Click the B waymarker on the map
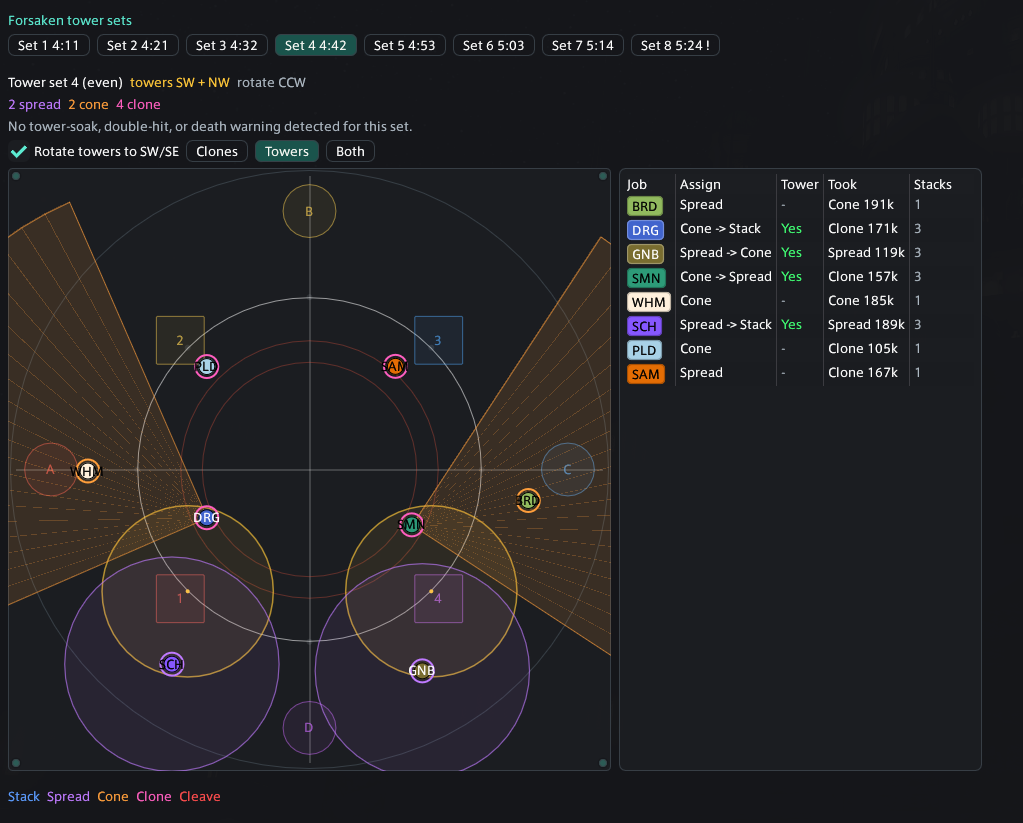Image resolution: width=1023 pixels, height=823 pixels. click(x=309, y=211)
